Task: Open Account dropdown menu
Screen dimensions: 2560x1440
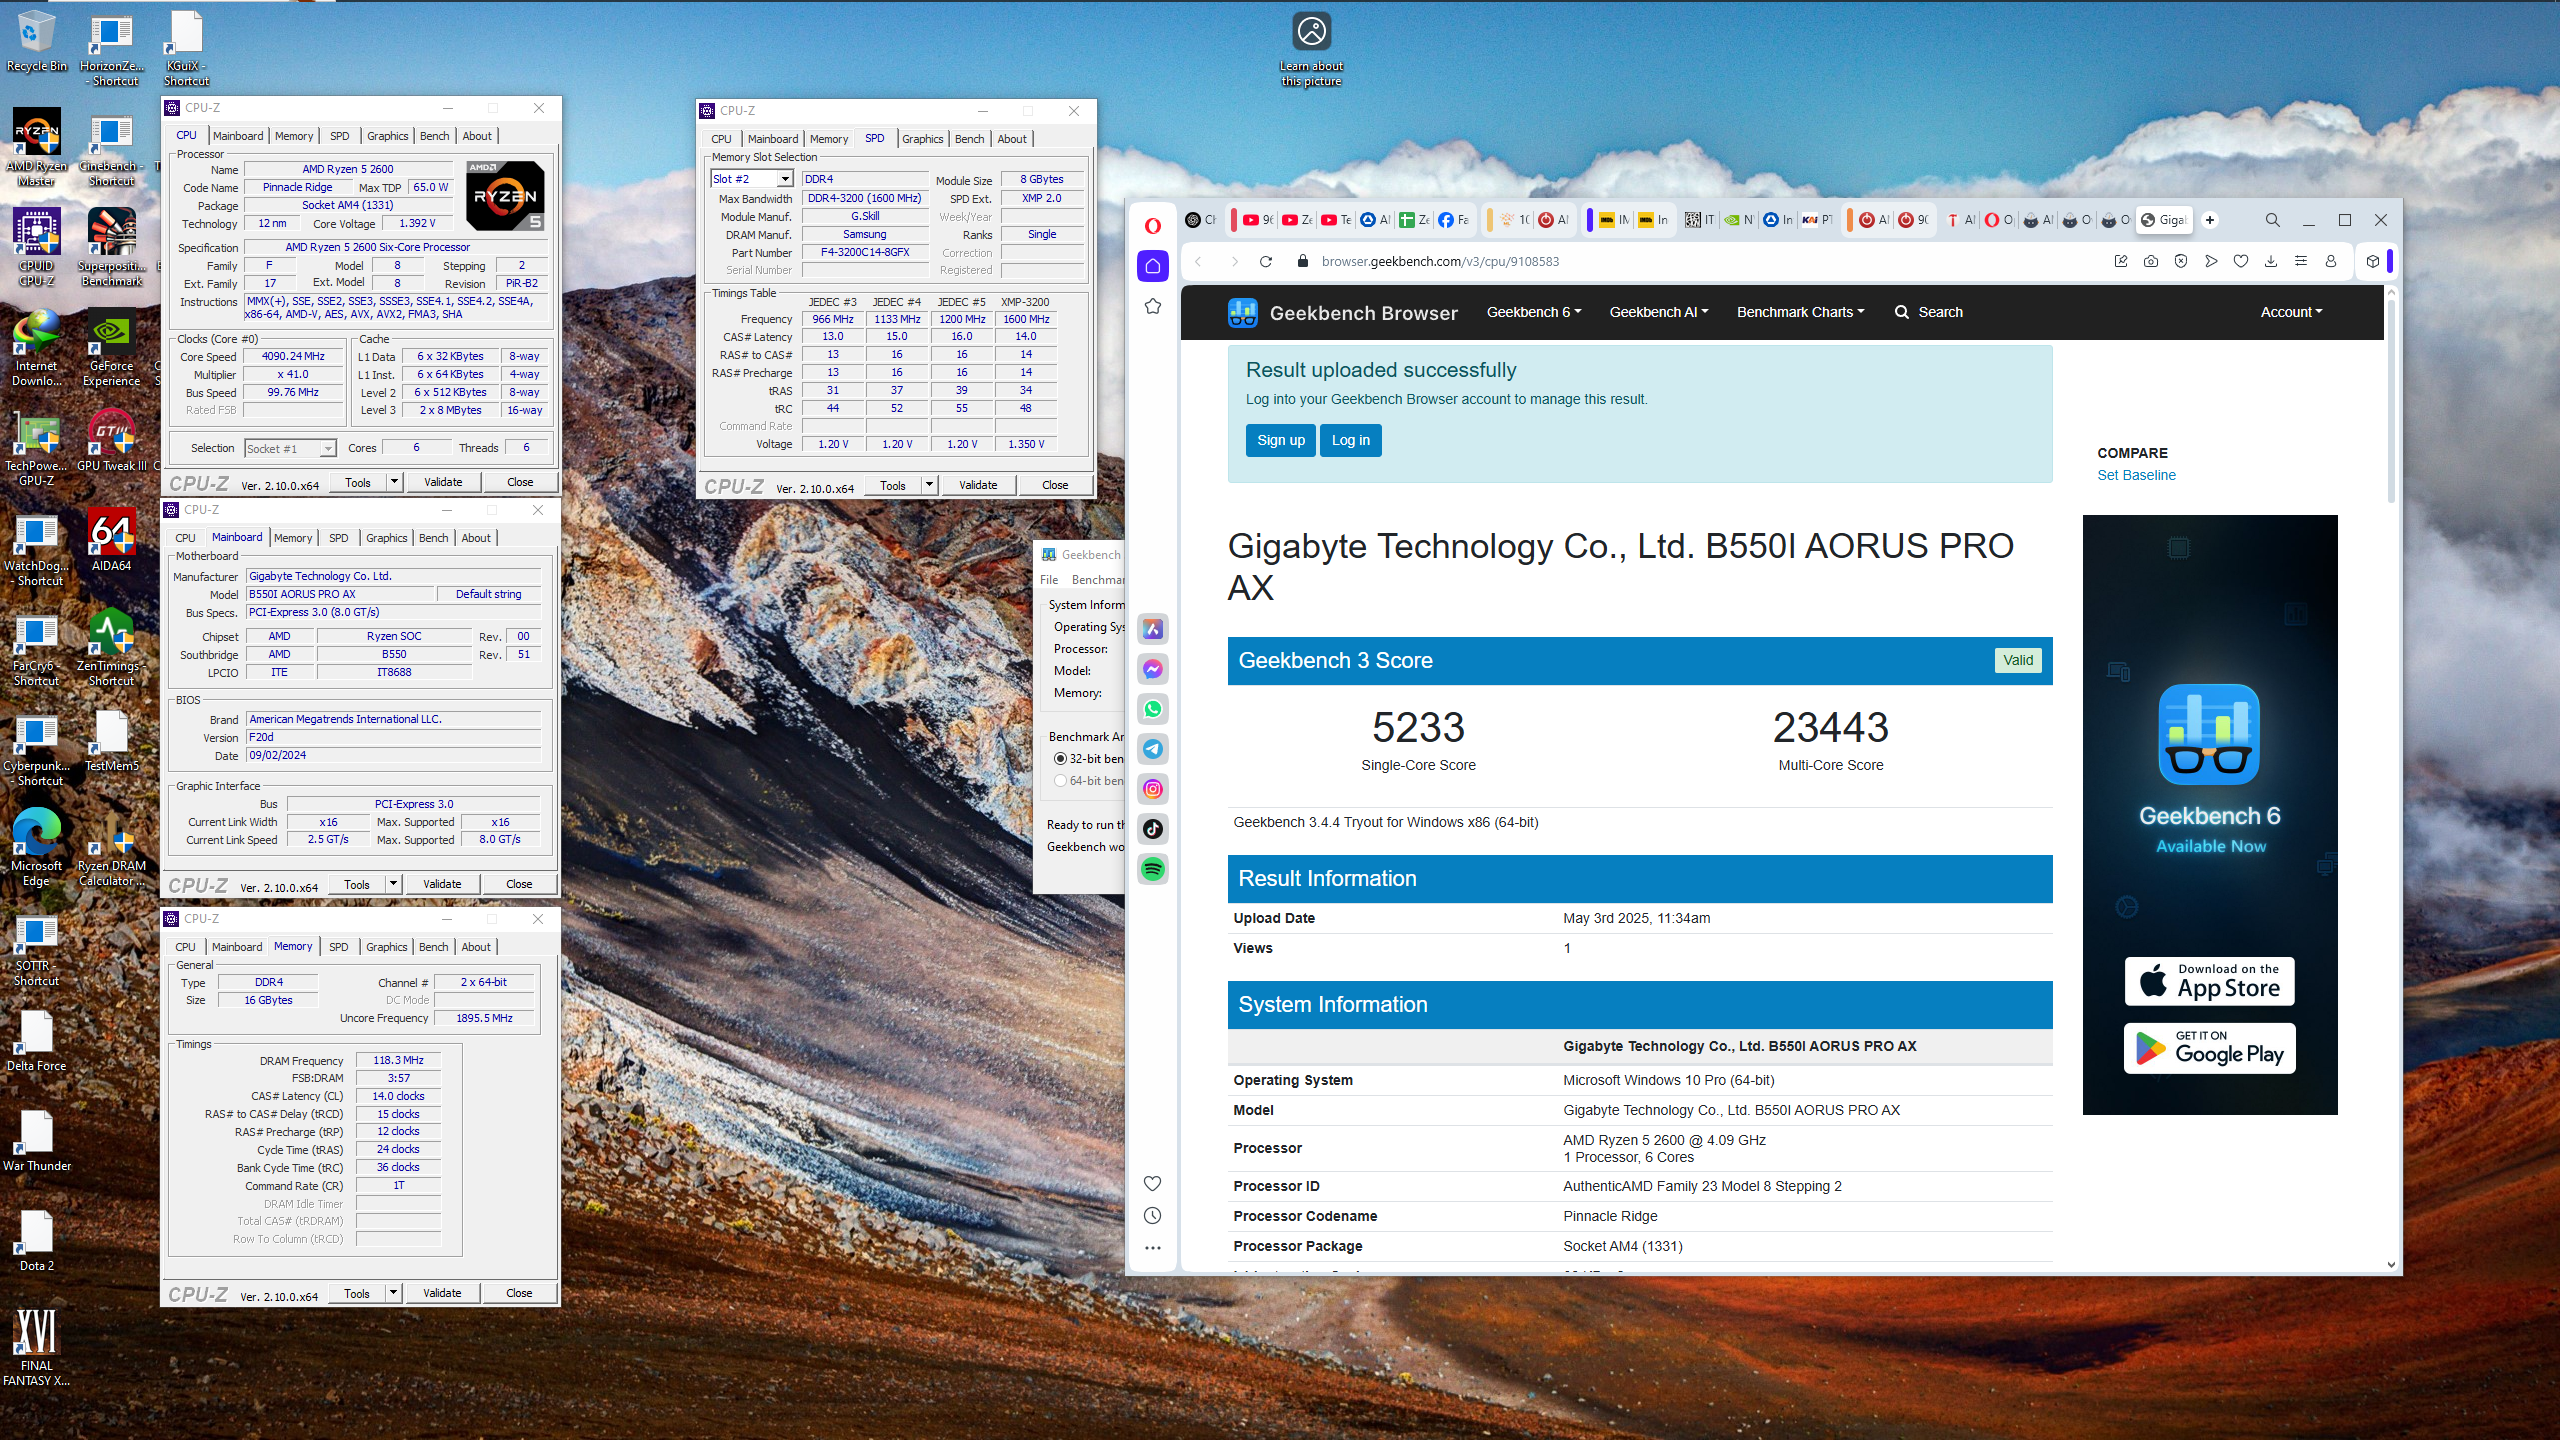Action: (x=2291, y=312)
